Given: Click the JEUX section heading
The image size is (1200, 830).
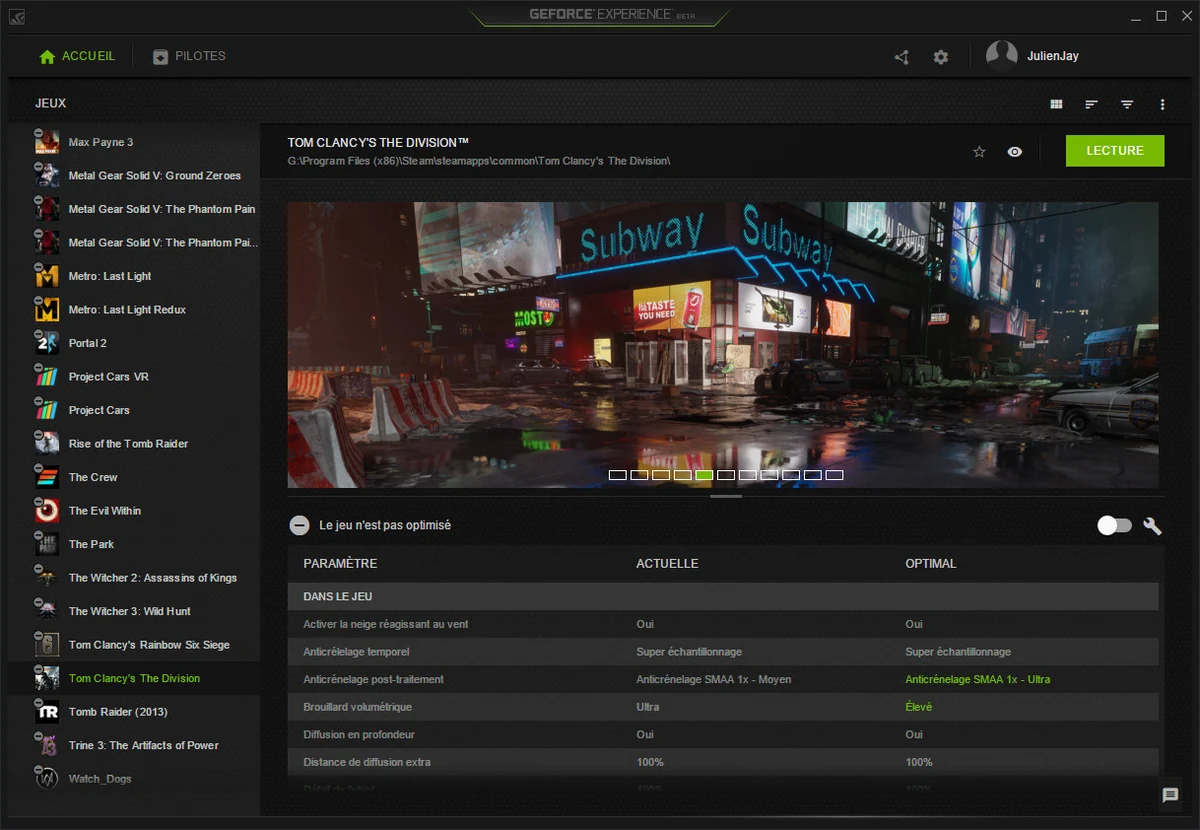Looking at the screenshot, I should pyautogui.click(x=50, y=104).
